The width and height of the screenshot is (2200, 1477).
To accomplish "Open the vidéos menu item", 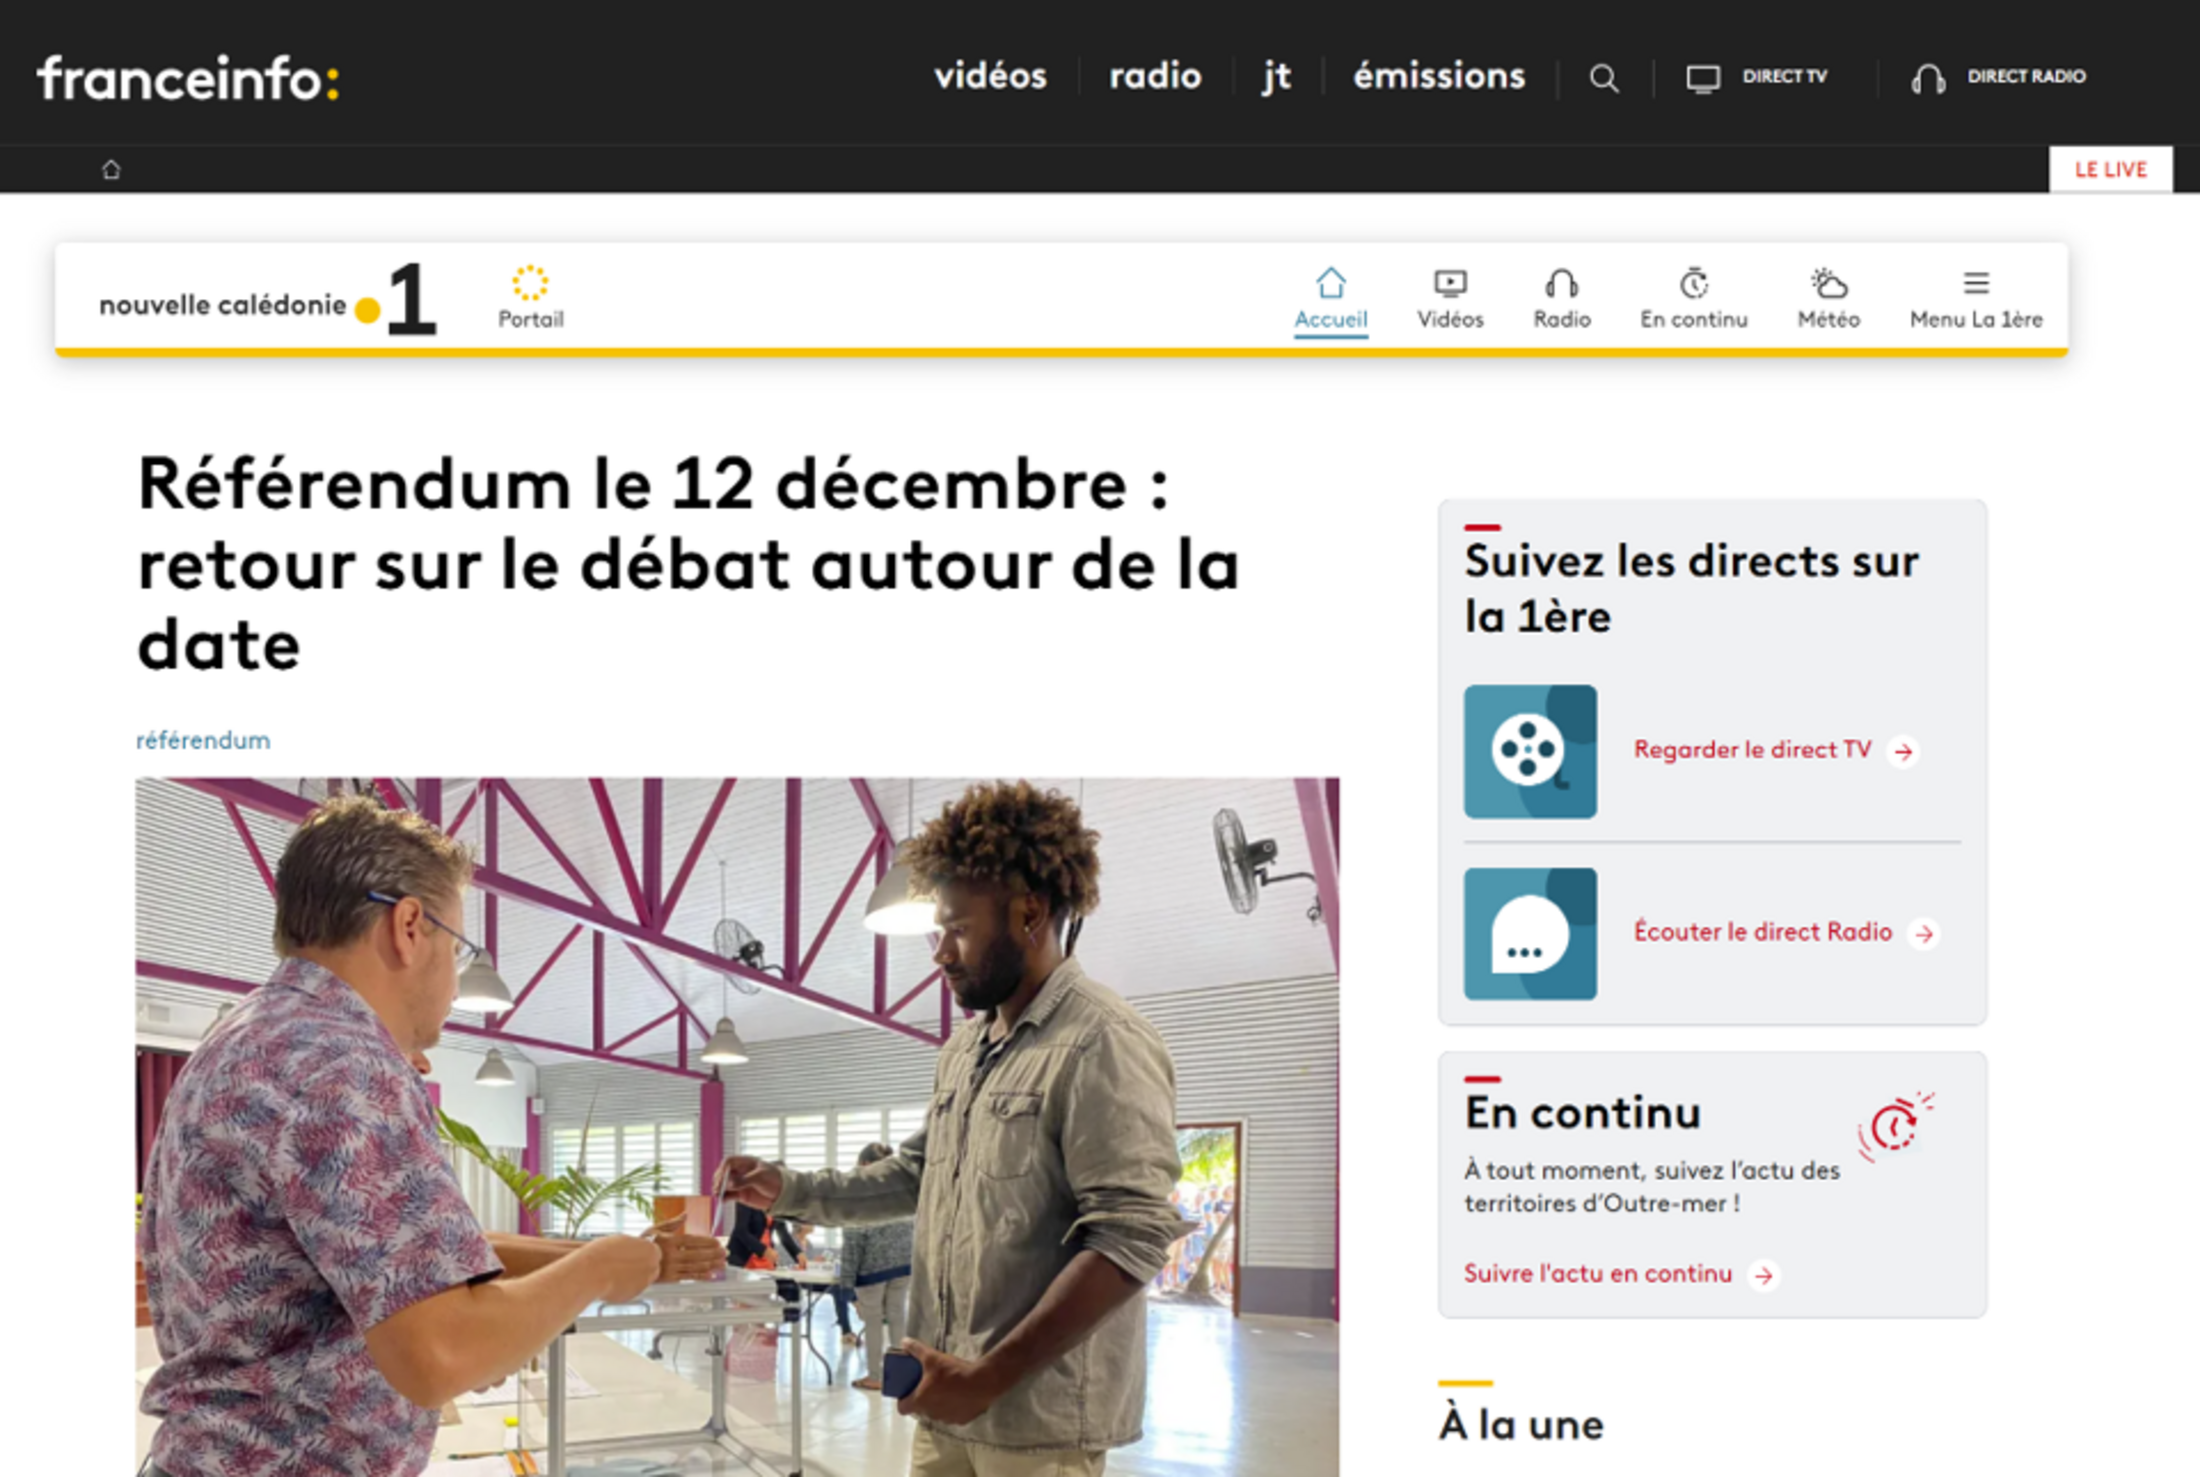I will pyautogui.click(x=990, y=76).
